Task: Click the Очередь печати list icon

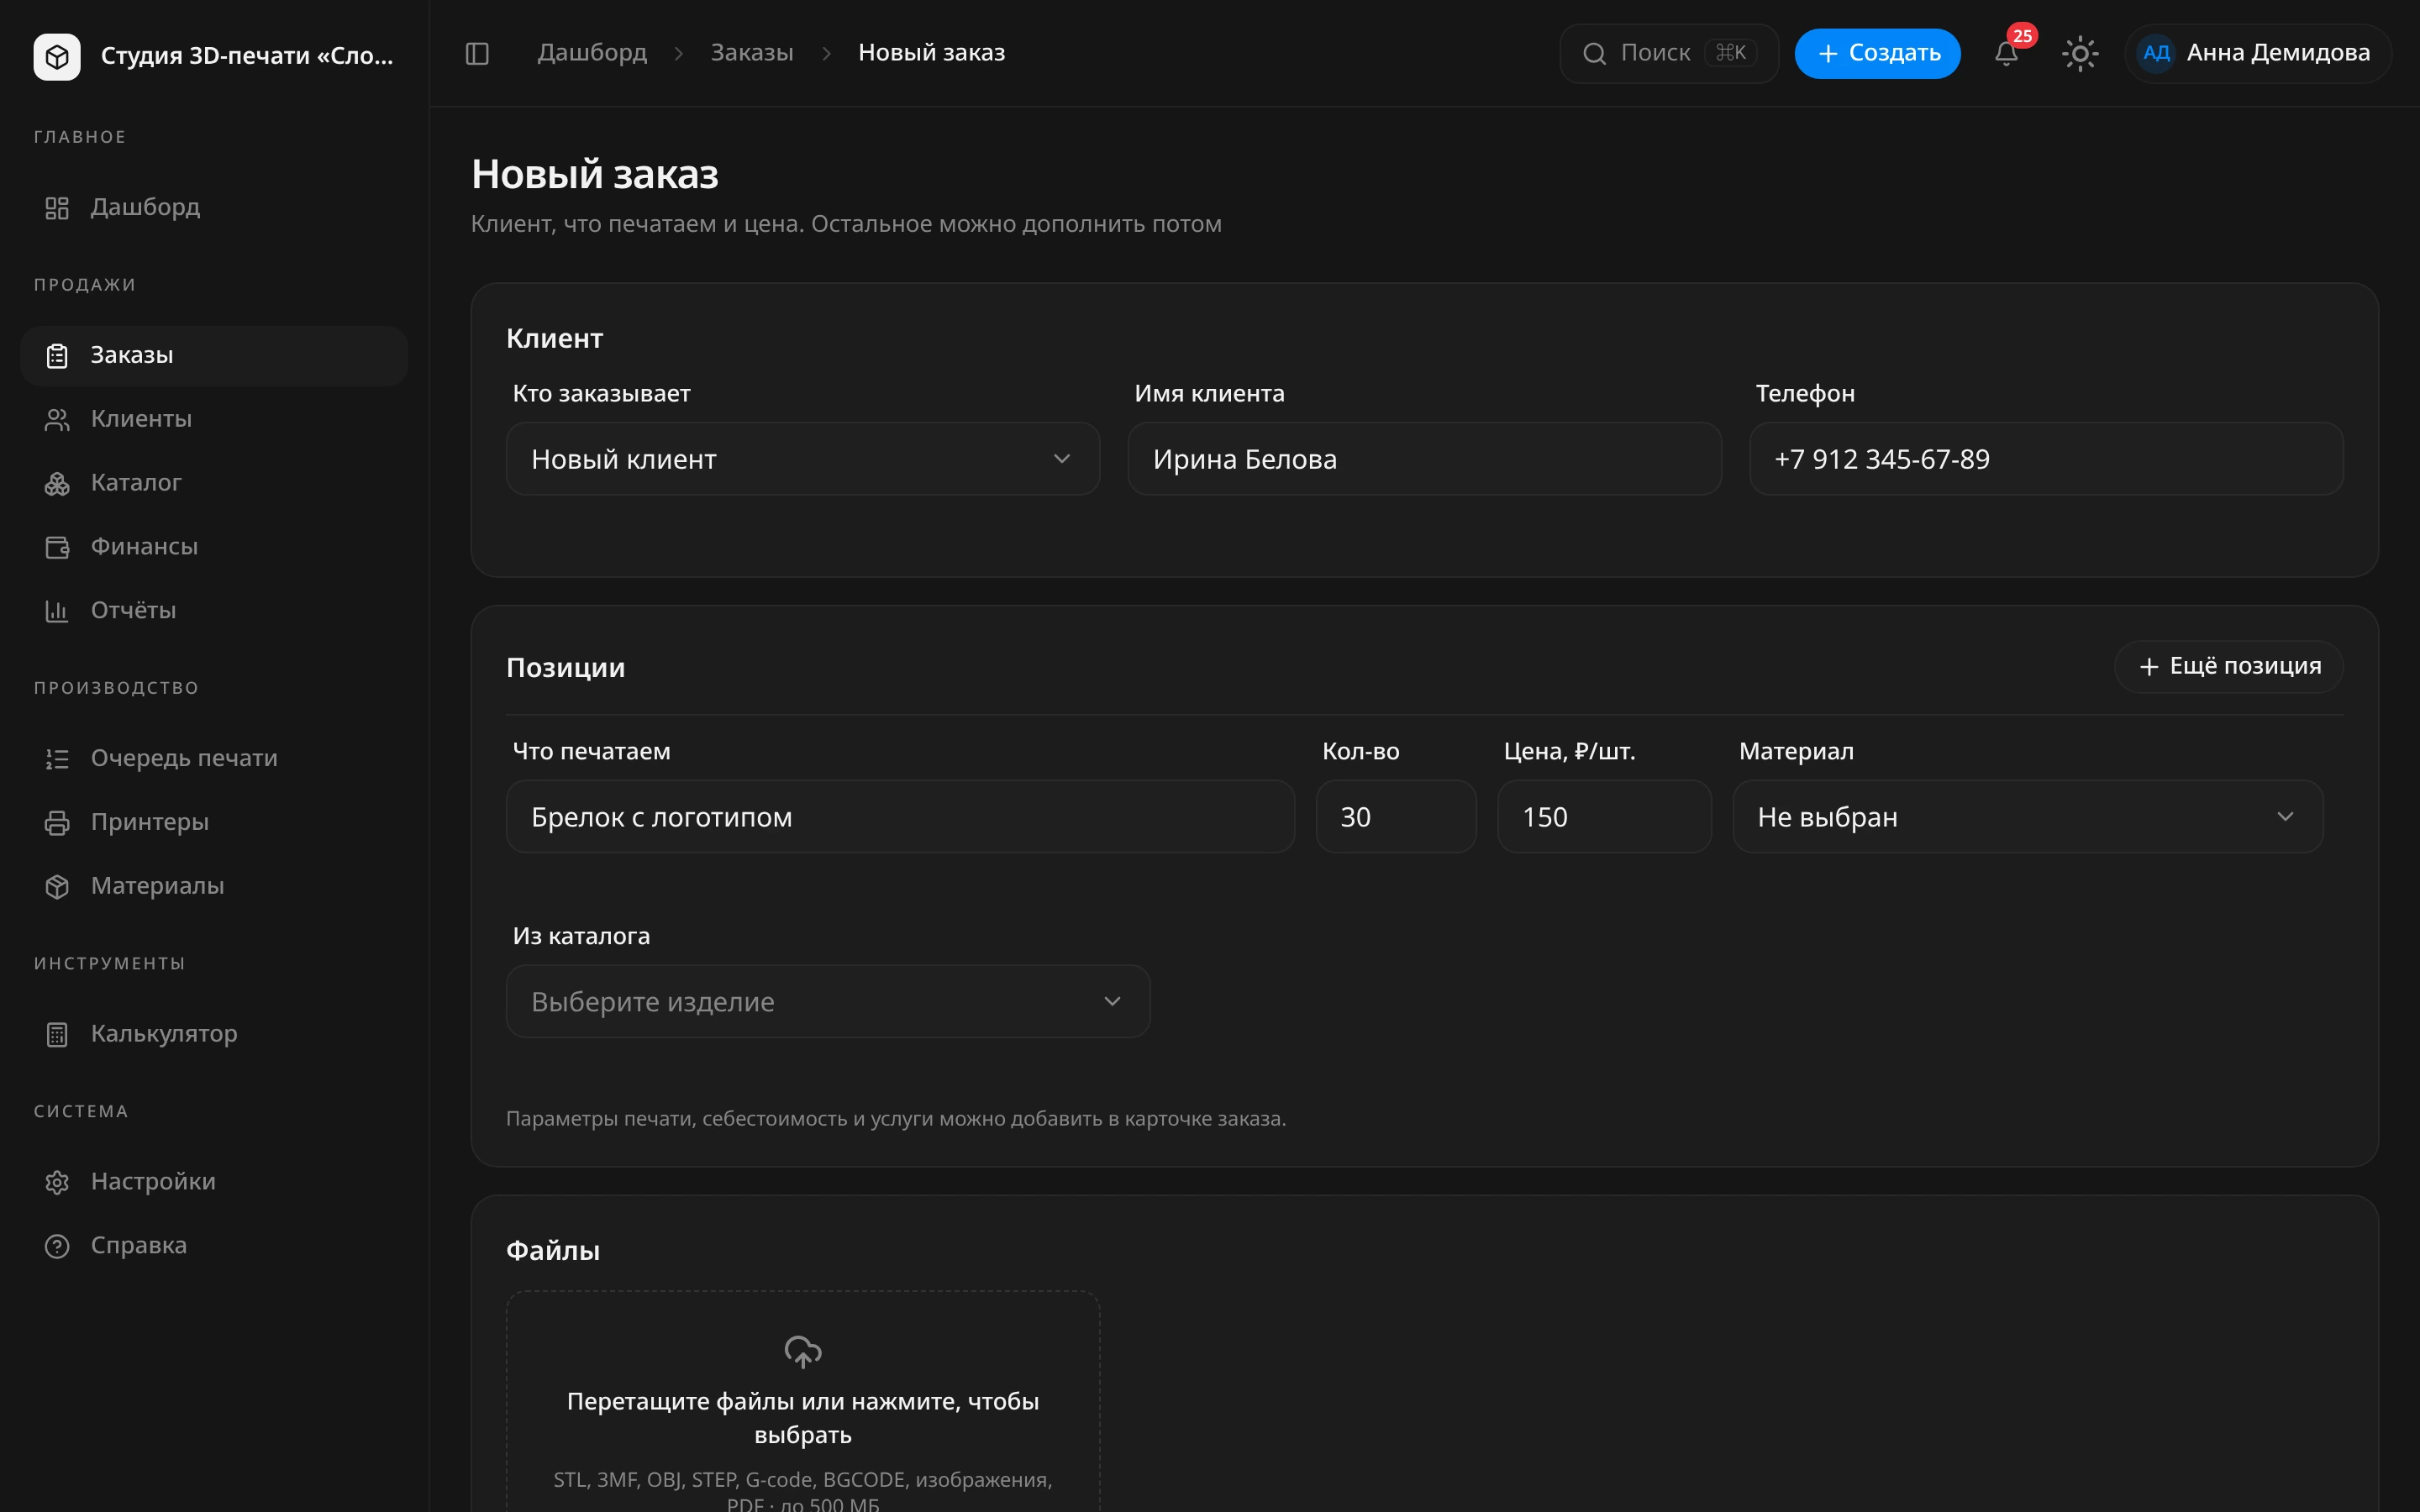Action: 57,759
